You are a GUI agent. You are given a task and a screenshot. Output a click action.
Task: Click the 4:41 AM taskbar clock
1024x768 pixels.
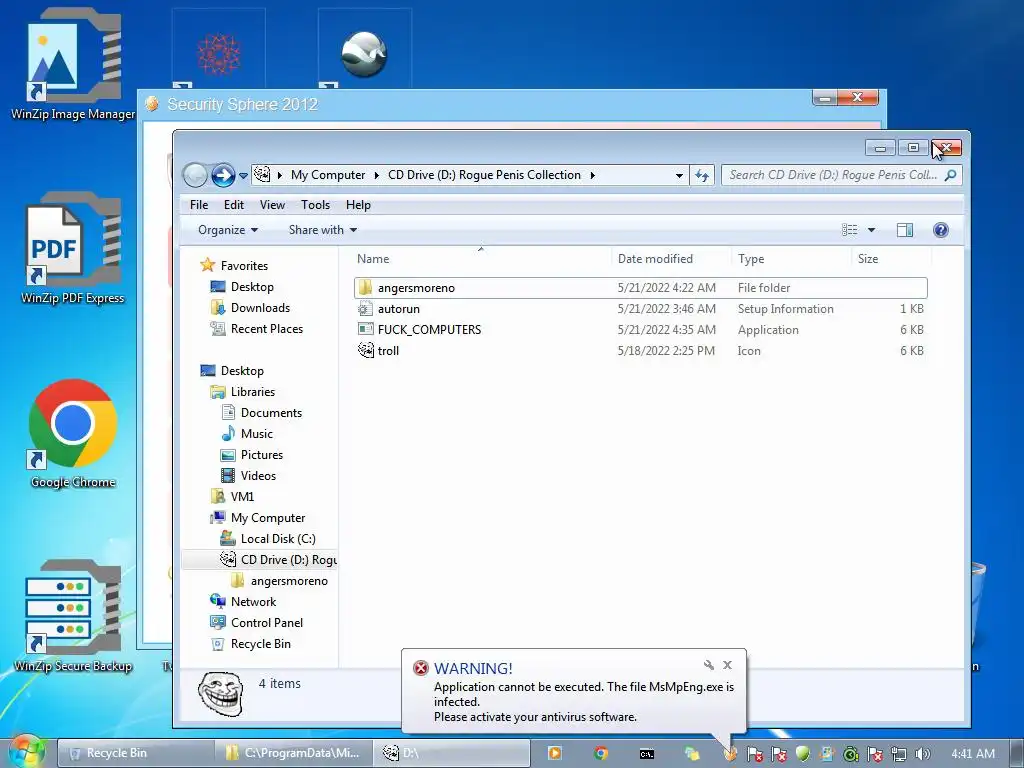973,754
